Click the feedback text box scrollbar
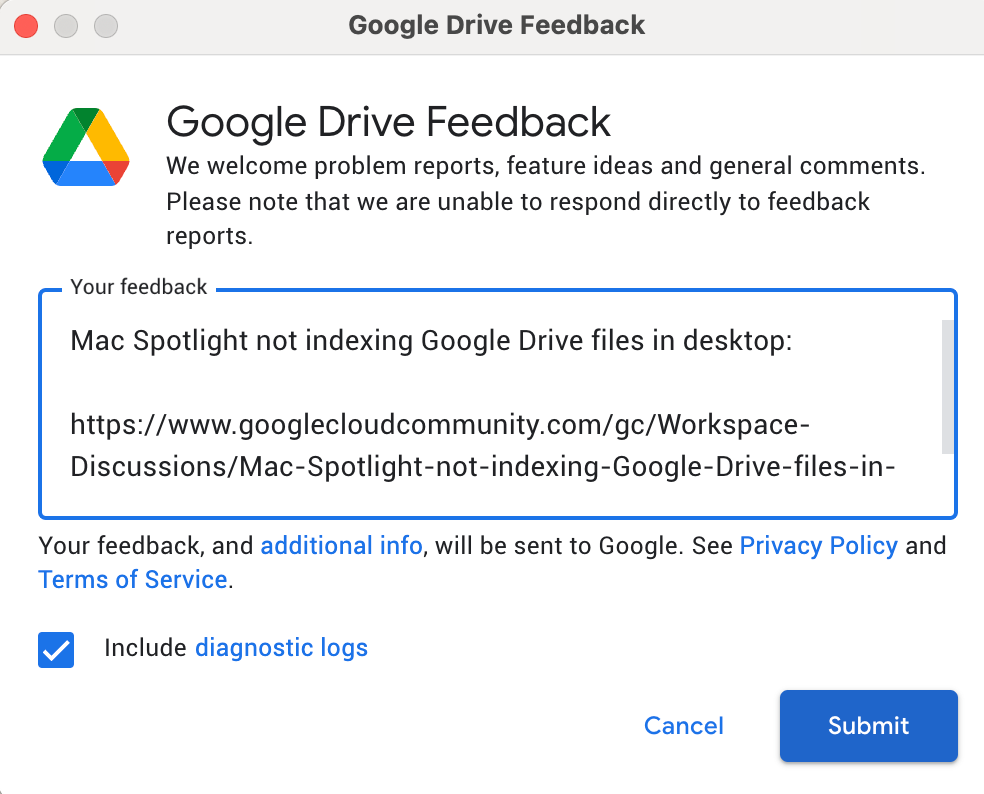The height and width of the screenshot is (794, 984). pyautogui.click(x=948, y=387)
